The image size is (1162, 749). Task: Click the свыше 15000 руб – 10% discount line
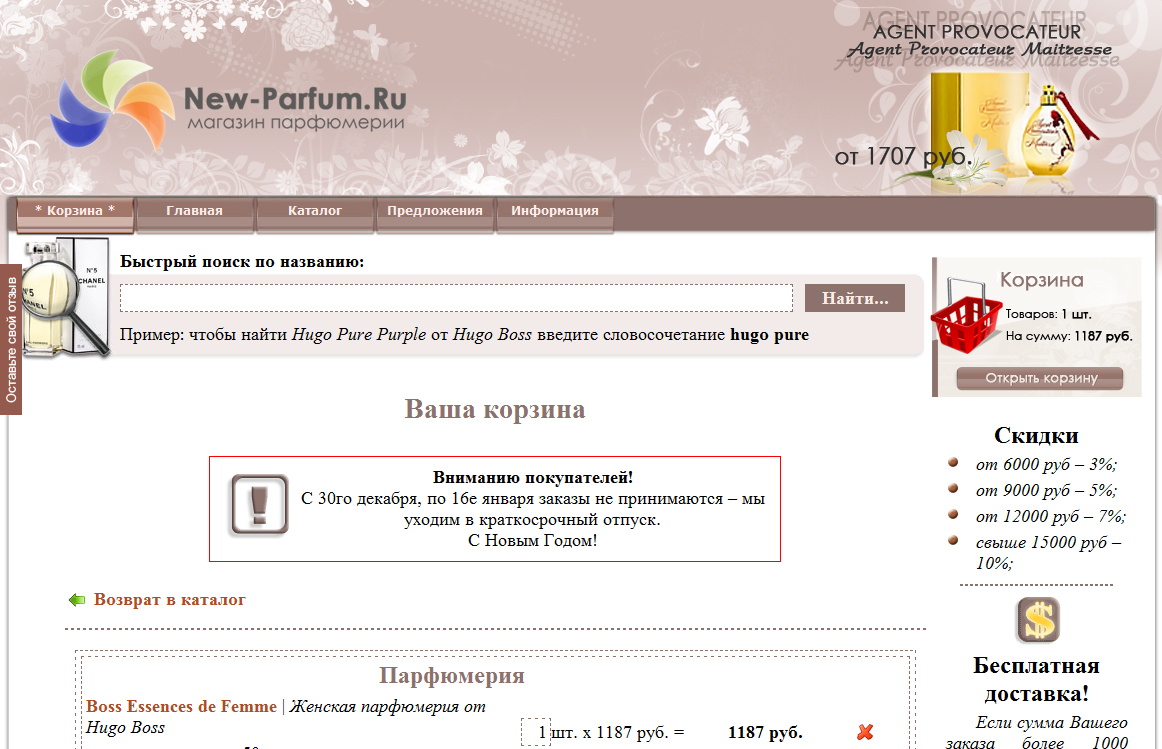point(1049,553)
